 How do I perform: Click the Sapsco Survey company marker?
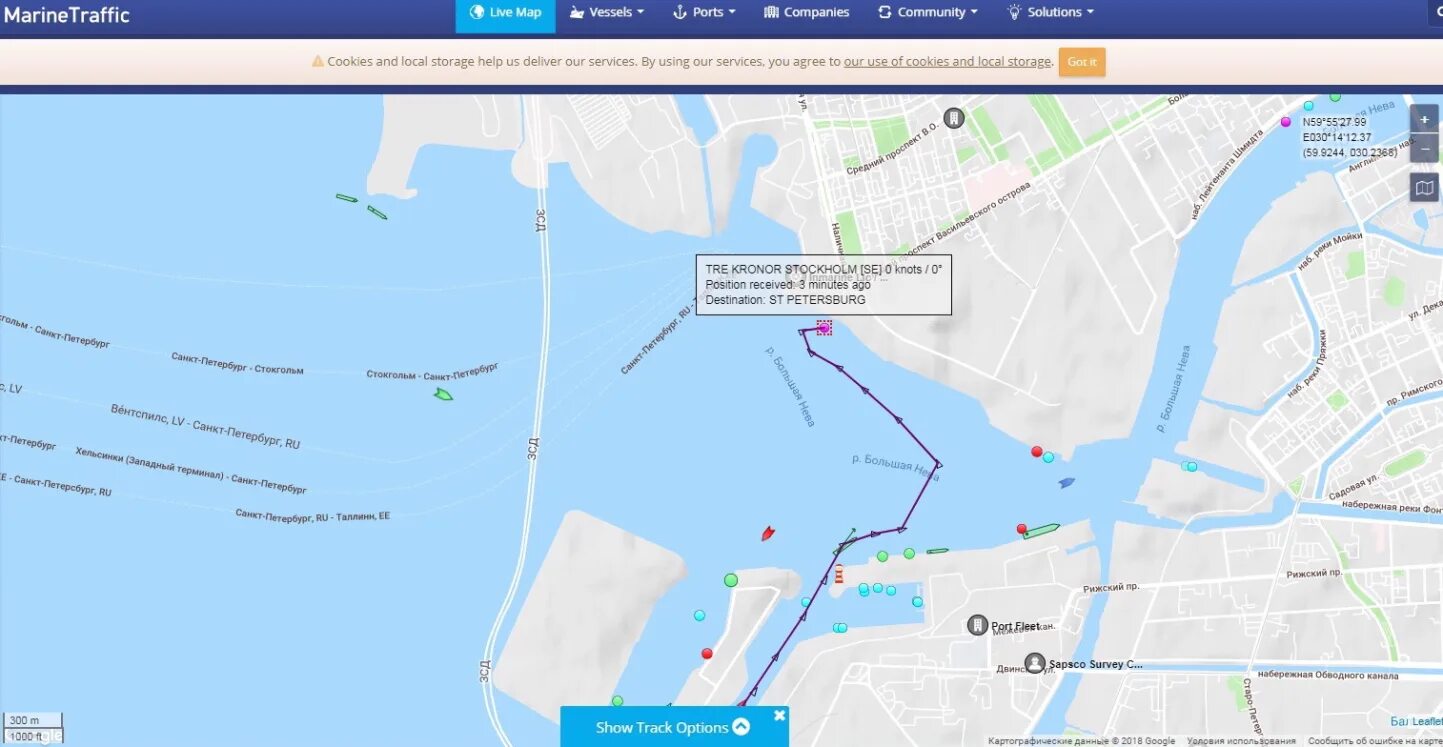[1035, 664]
